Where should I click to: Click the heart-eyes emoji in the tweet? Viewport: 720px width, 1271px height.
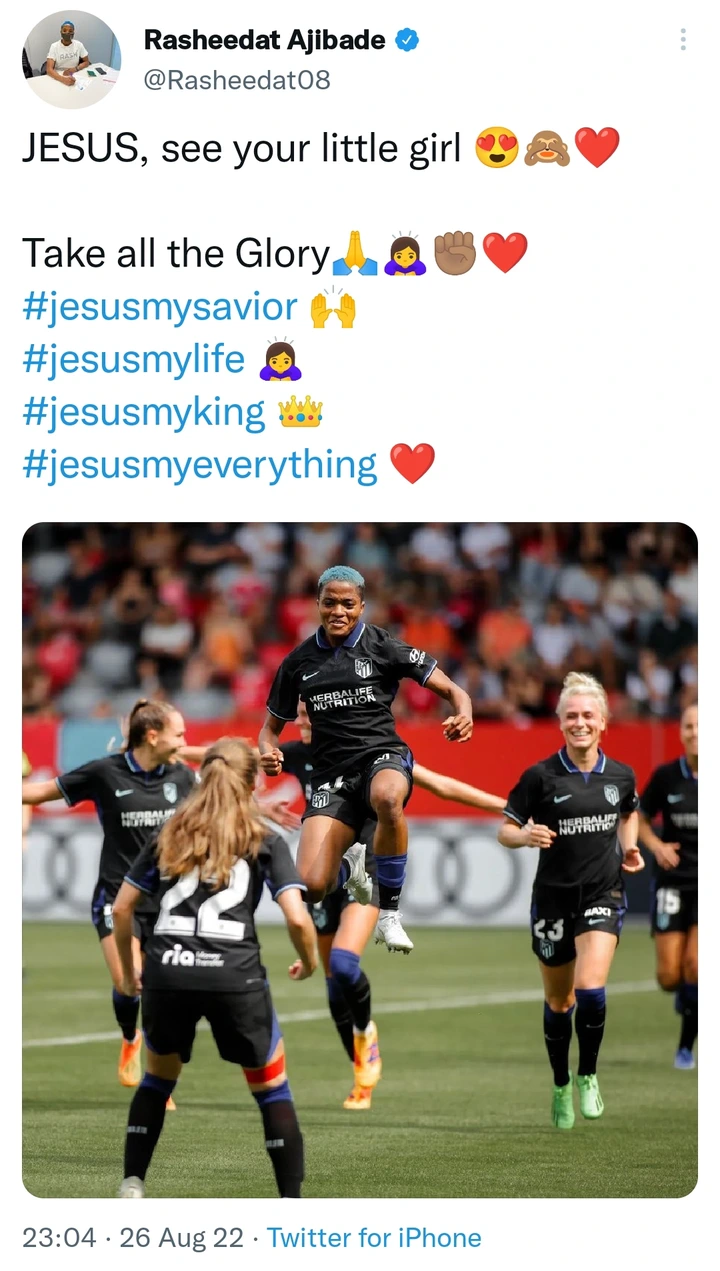tap(497, 148)
